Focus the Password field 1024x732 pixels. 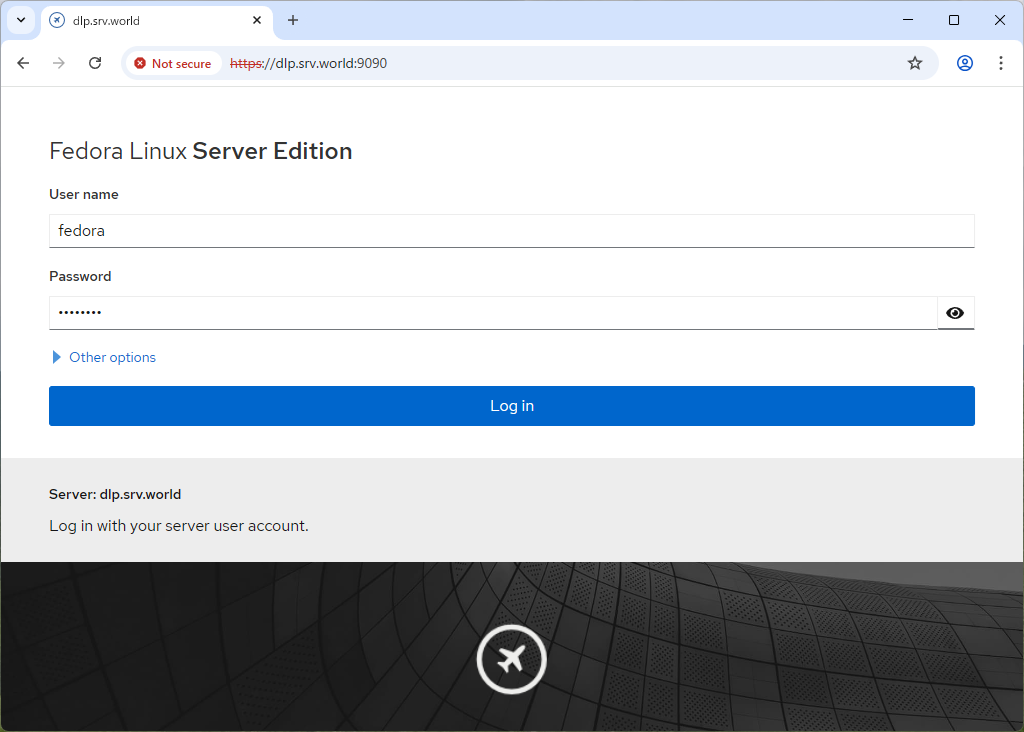coord(493,313)
